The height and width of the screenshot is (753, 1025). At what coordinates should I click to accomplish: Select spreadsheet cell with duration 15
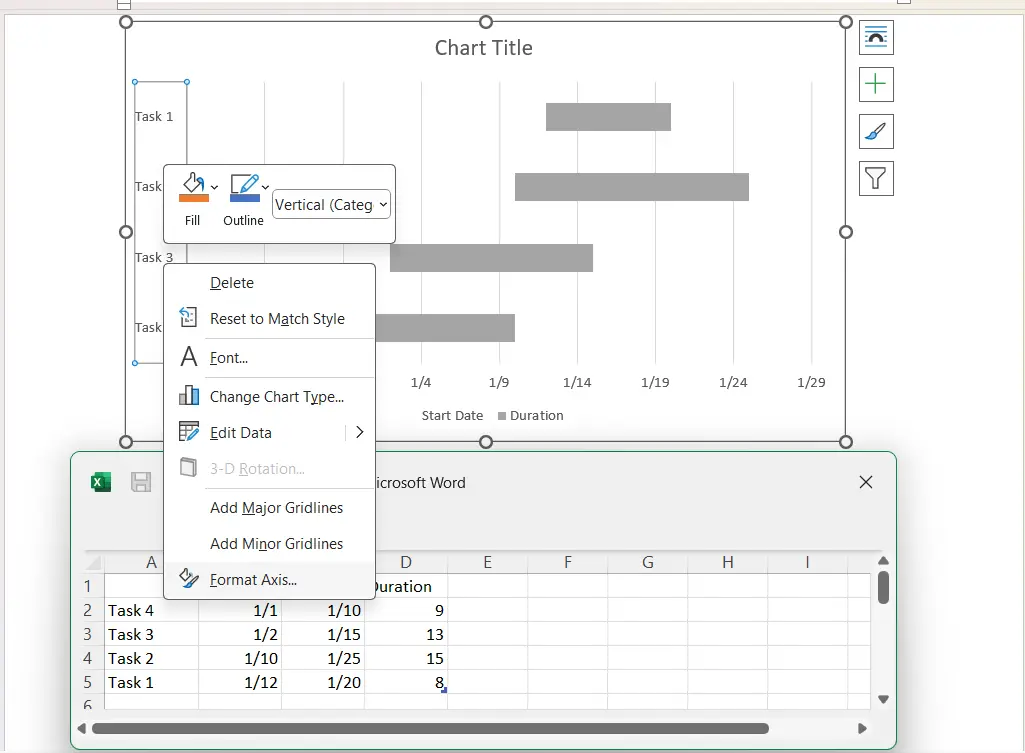[x=406, y=659]
